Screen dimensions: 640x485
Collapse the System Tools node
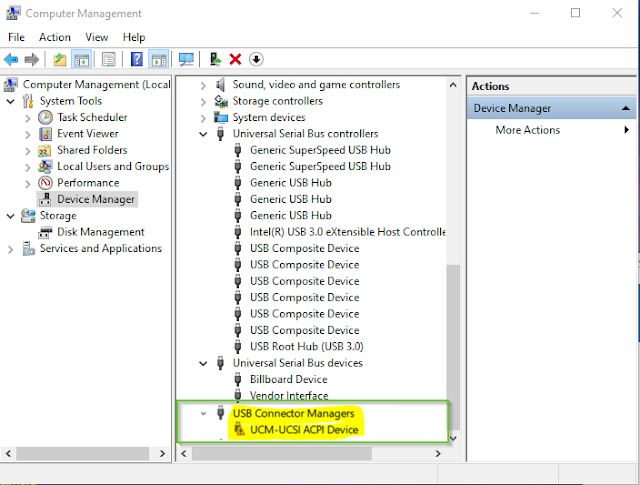pyautogui.click(x=11, y=101)
